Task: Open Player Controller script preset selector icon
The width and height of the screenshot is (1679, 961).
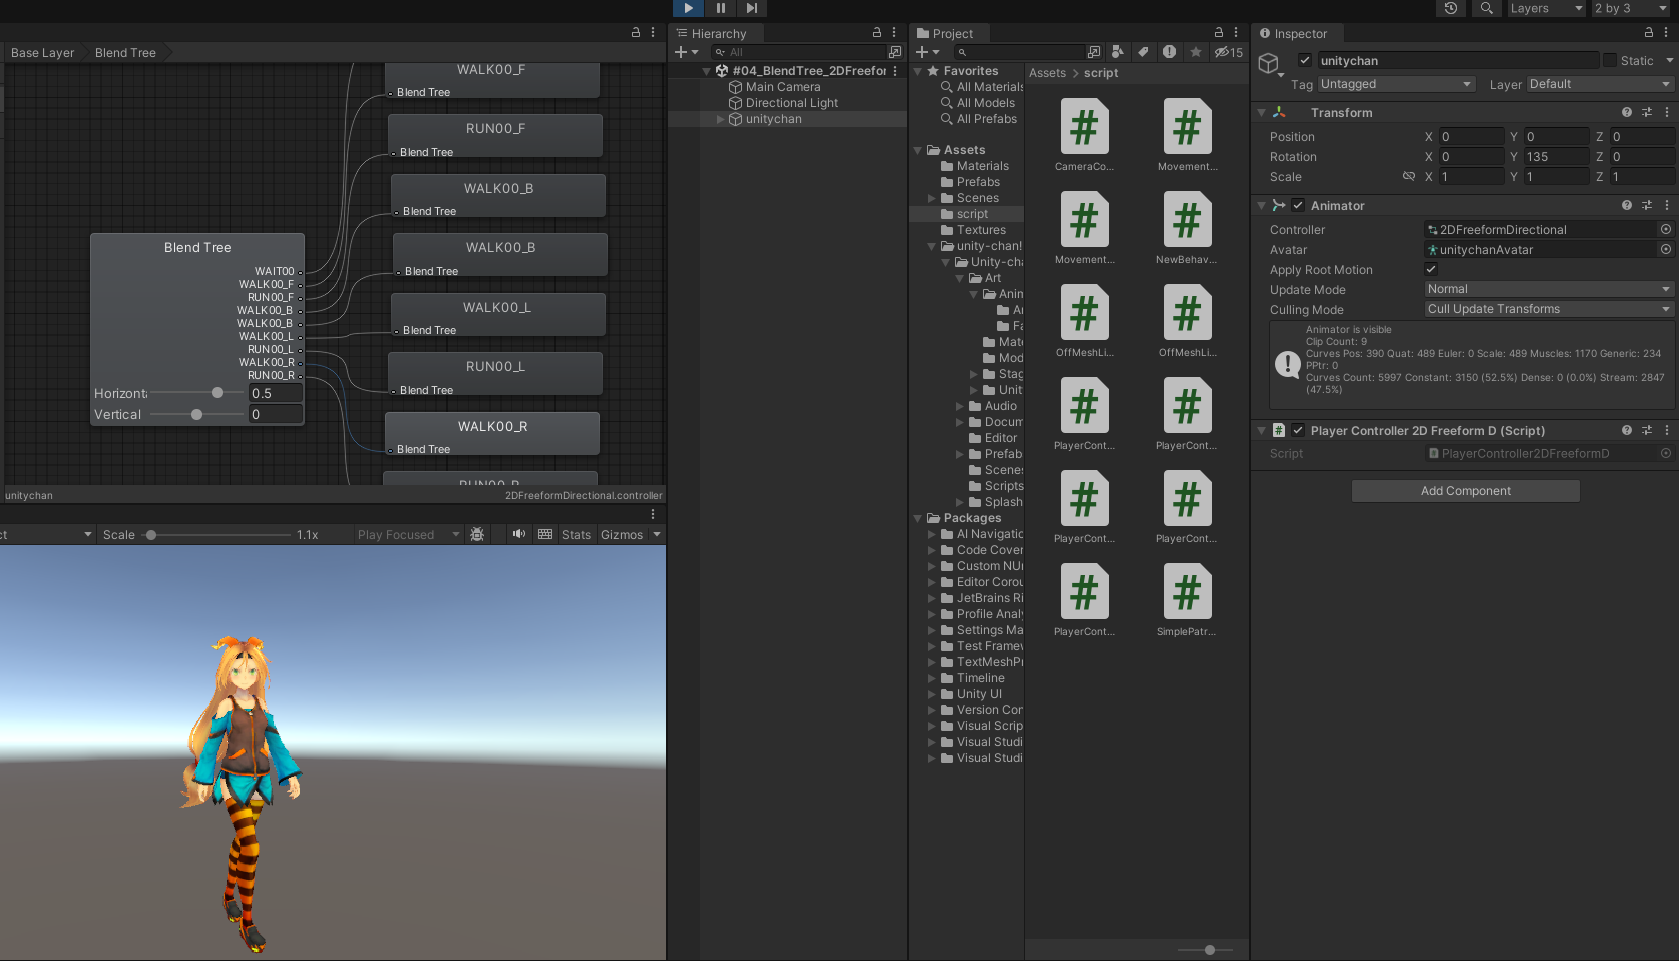Action: click(1647, 430)
